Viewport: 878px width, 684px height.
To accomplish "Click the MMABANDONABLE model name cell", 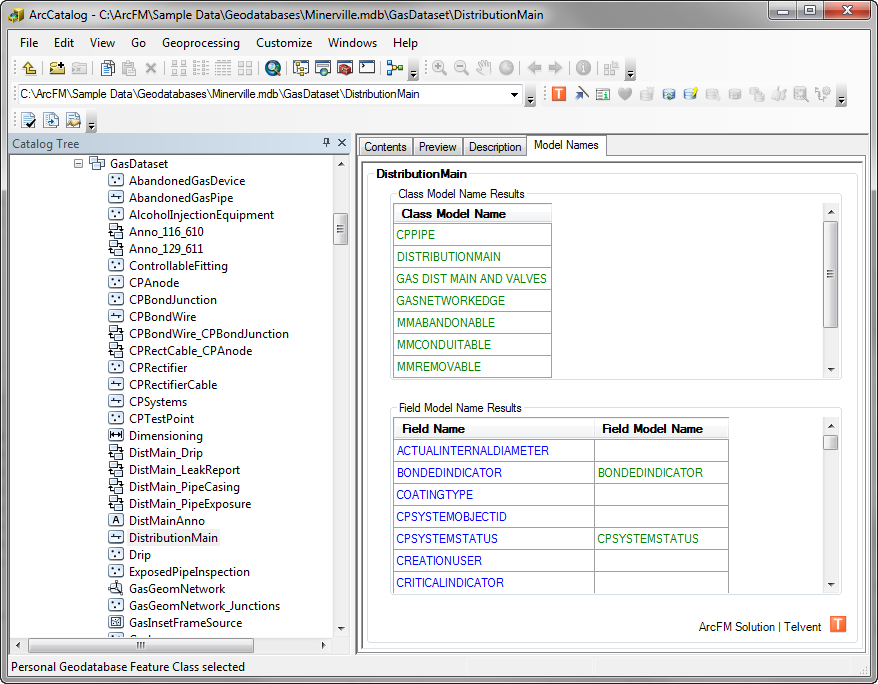I will pos(472,322).
